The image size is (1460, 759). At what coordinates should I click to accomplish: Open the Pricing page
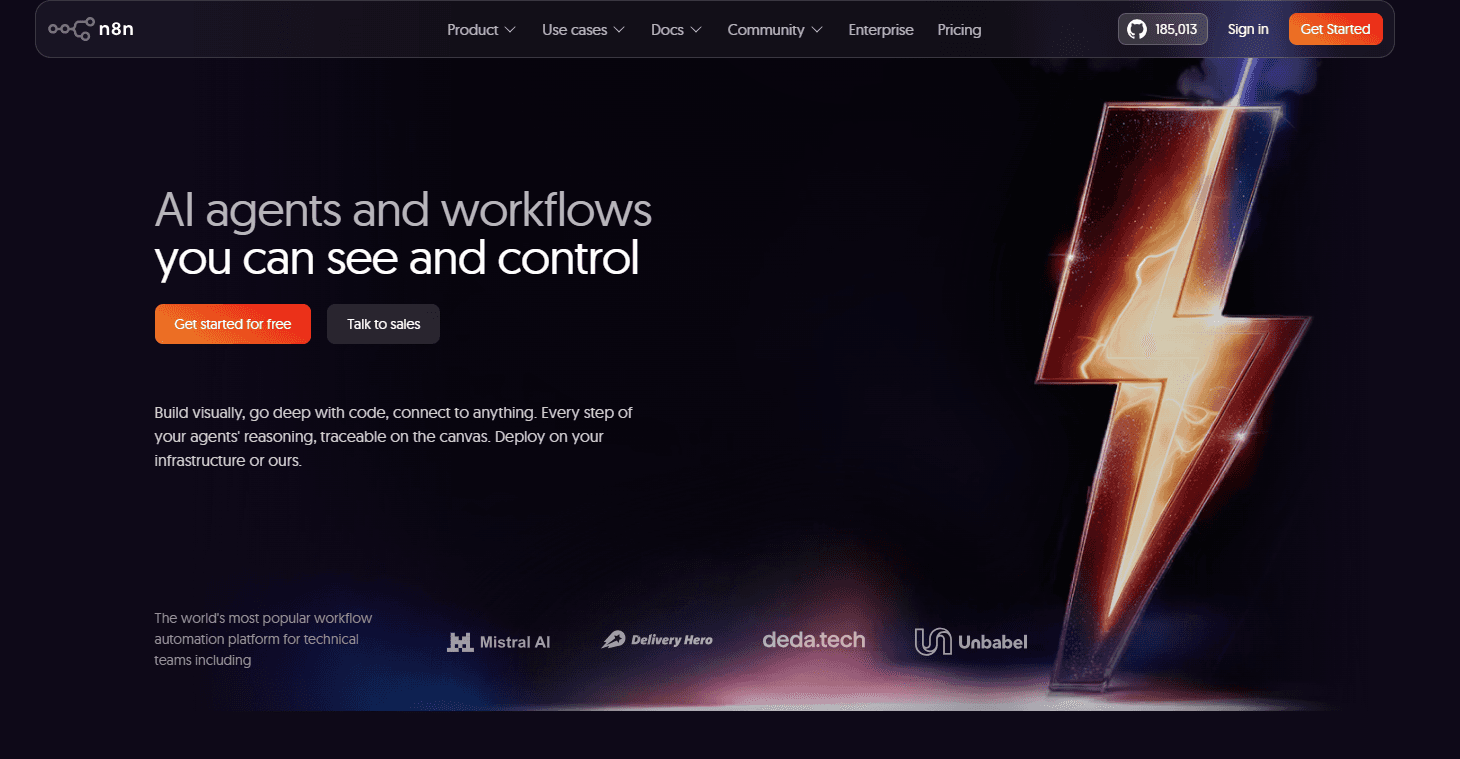(959, 30)
